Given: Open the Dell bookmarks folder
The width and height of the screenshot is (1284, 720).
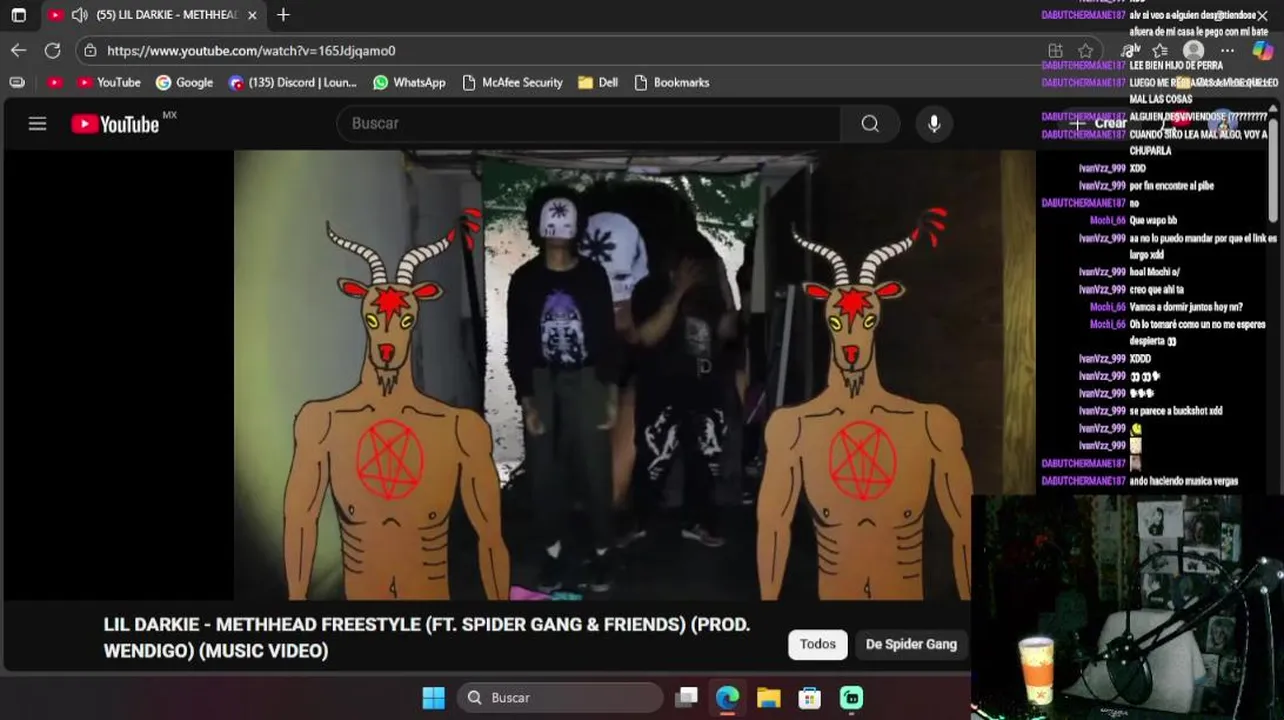Looking at the screenshot, I should (598, 82).
